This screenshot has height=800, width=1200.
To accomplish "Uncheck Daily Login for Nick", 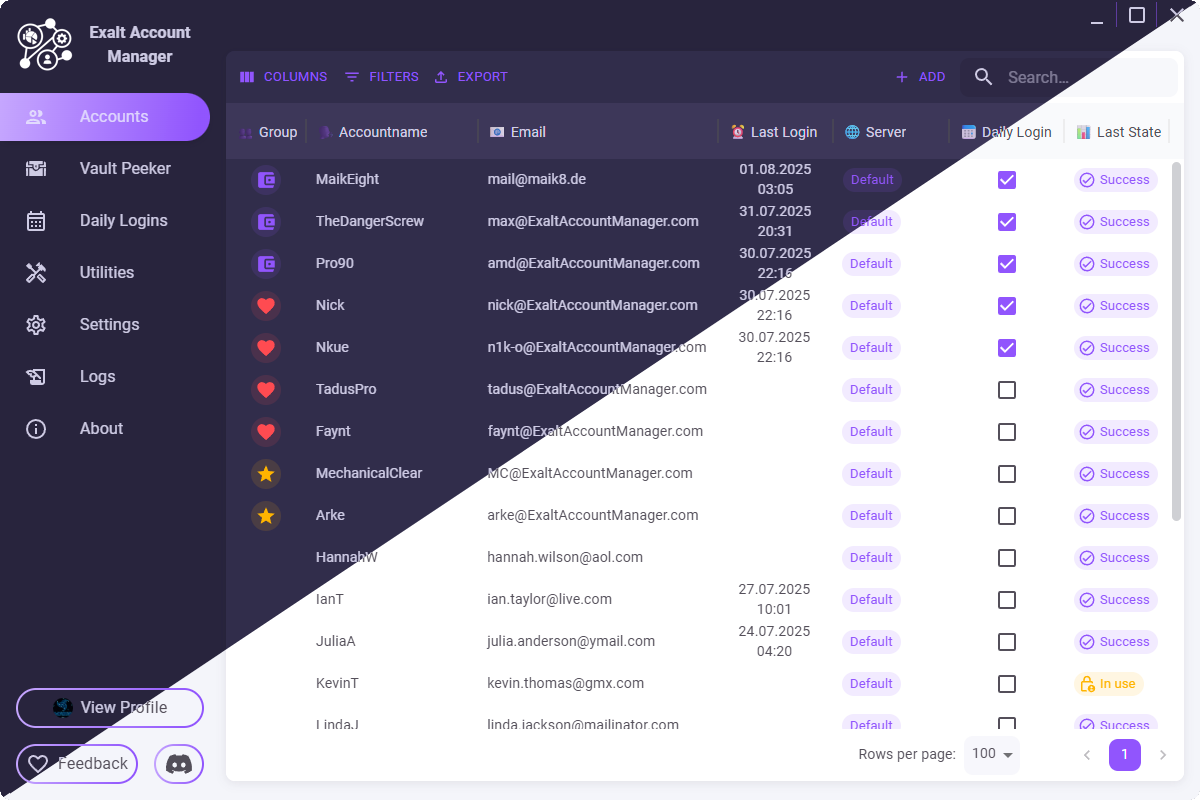I will [x=1007, y=306].
